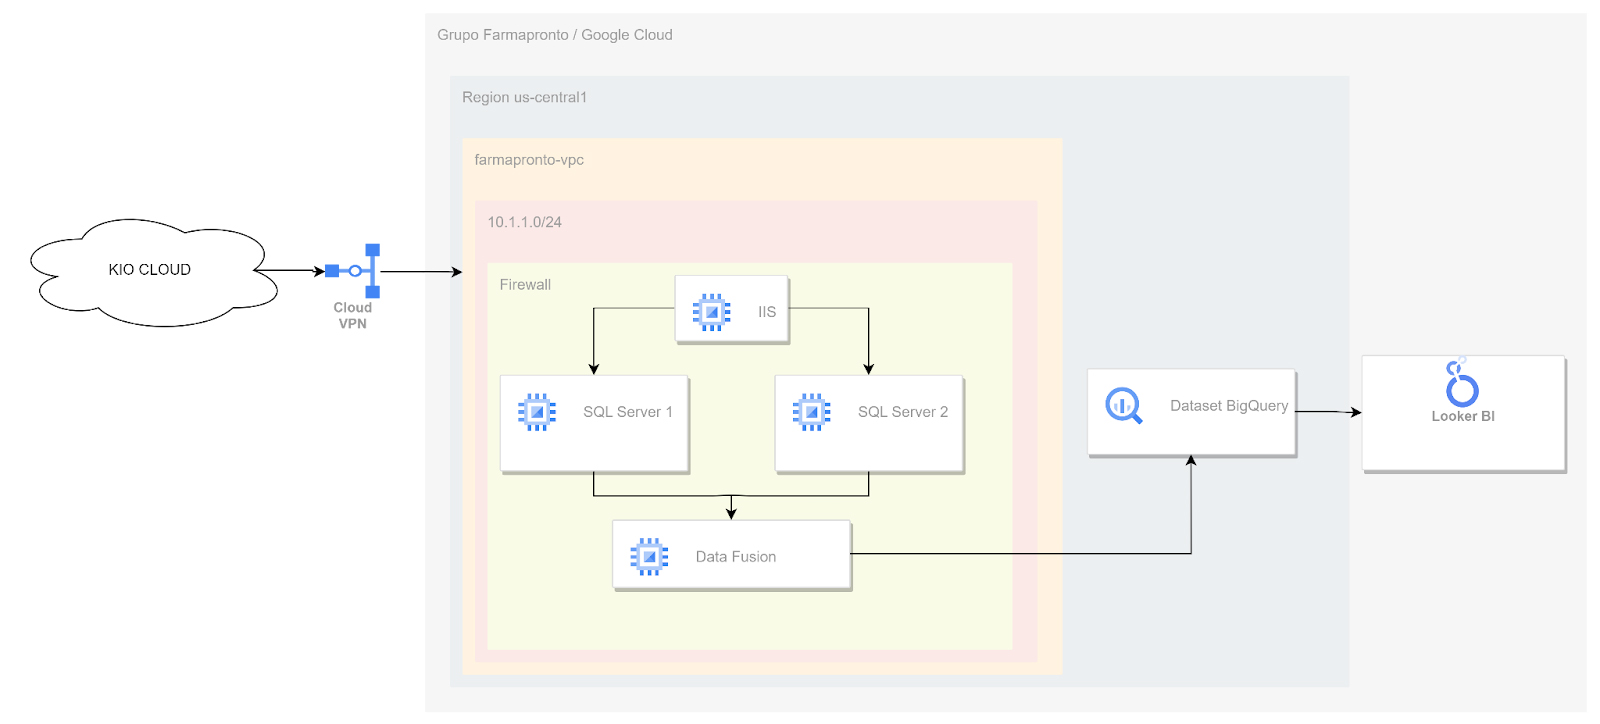Click the Looker BI logo icon

(1461, 382)
